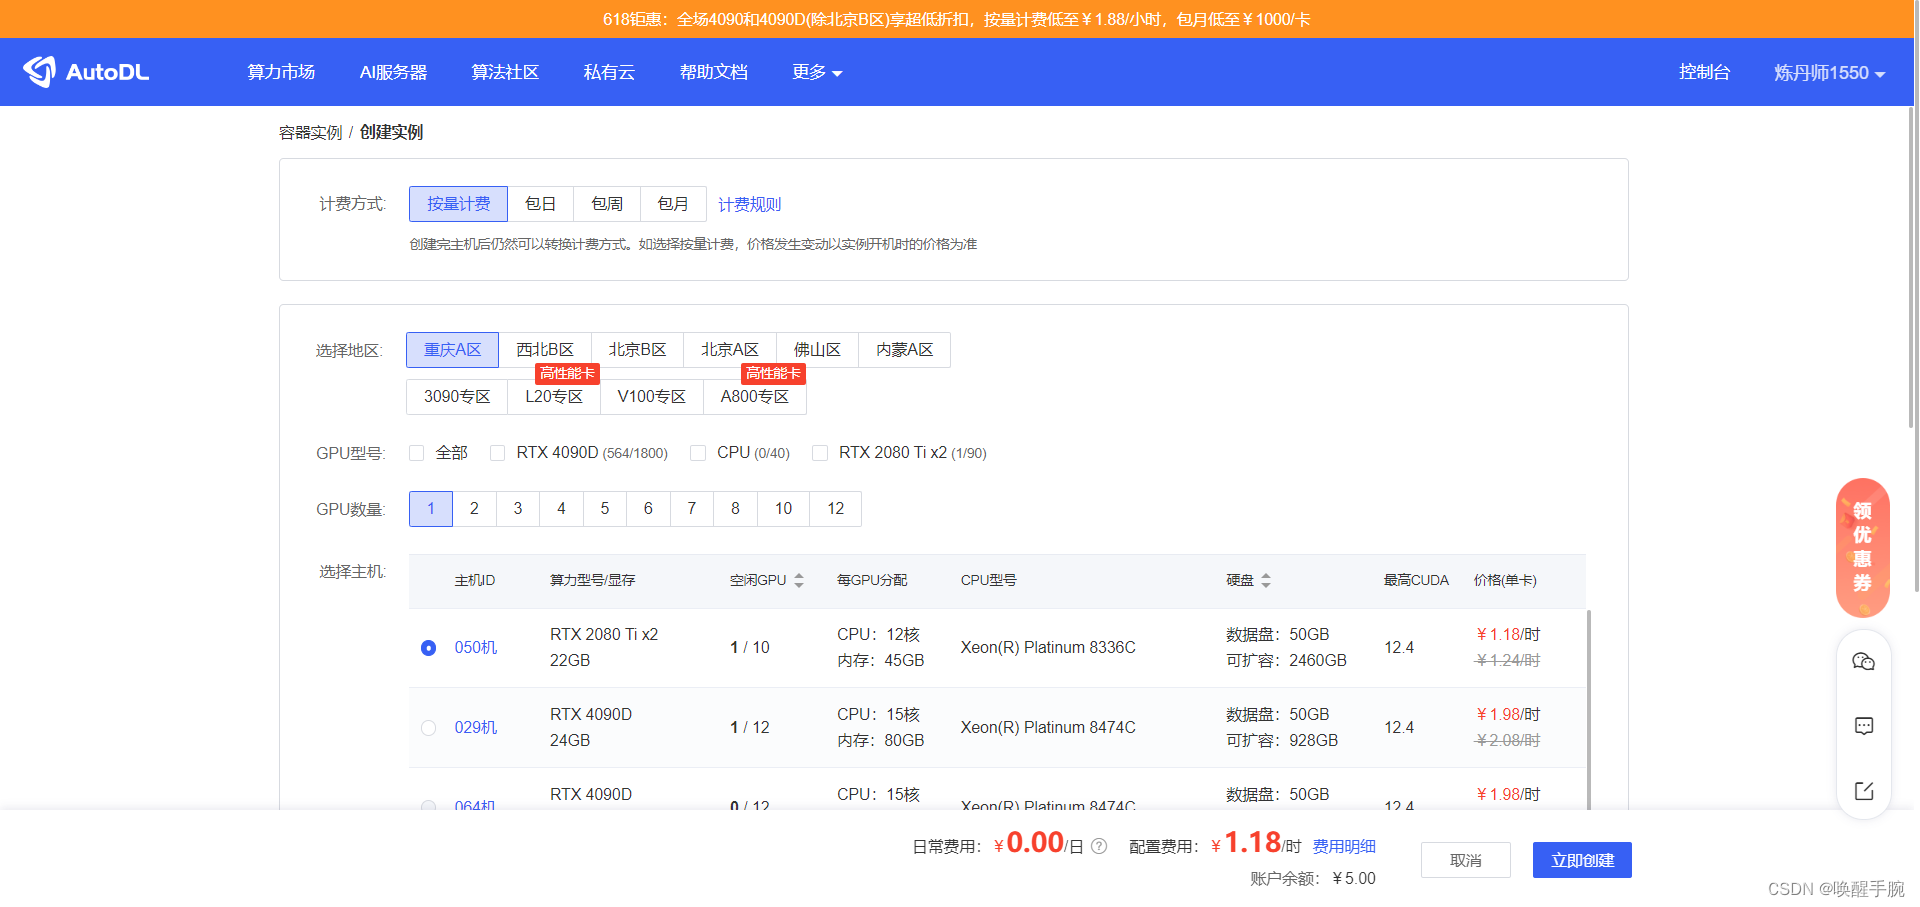Select host 029机 radio button
This screenshot has width=1920, height=907.
(x=429, y=728)
